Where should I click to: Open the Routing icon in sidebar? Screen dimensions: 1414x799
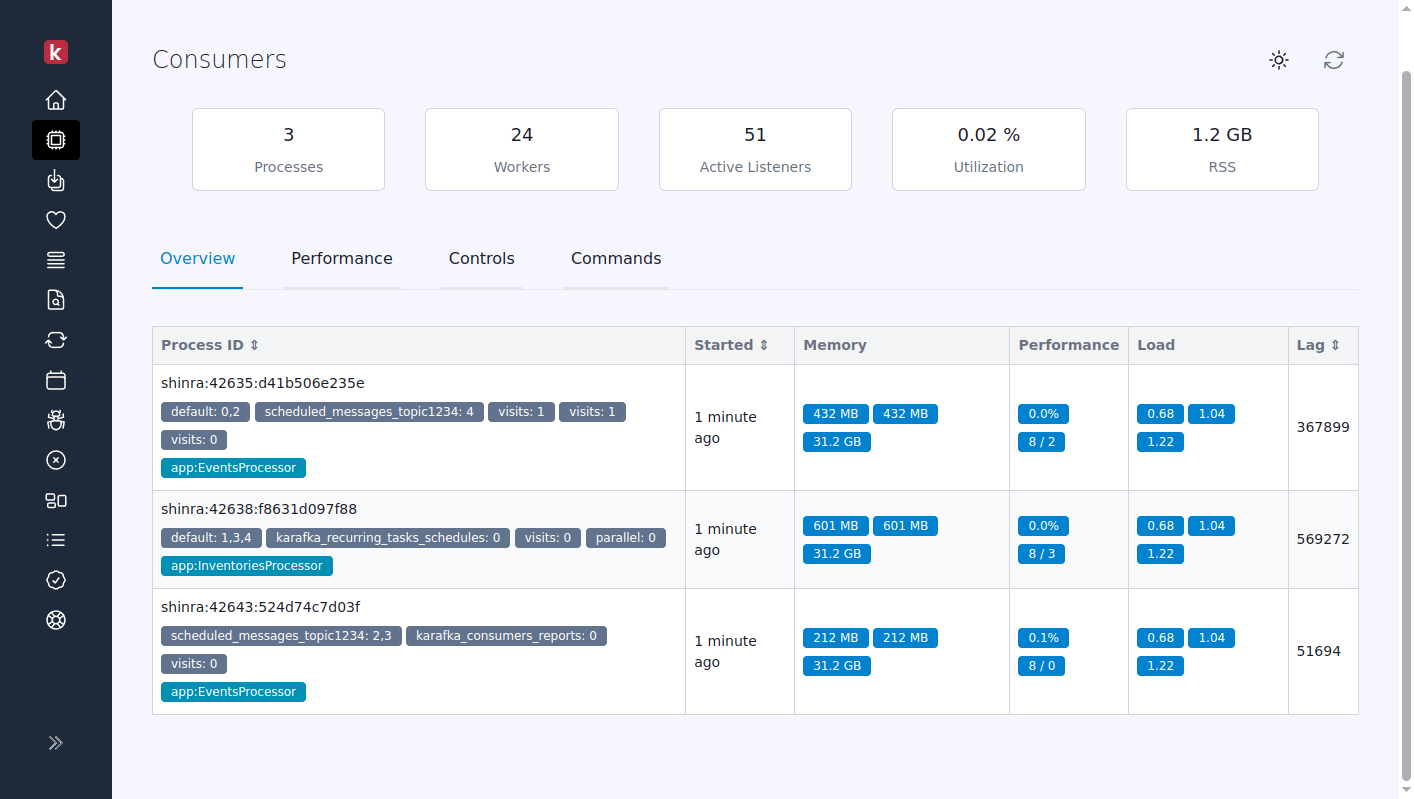click(x=56, y=260)
